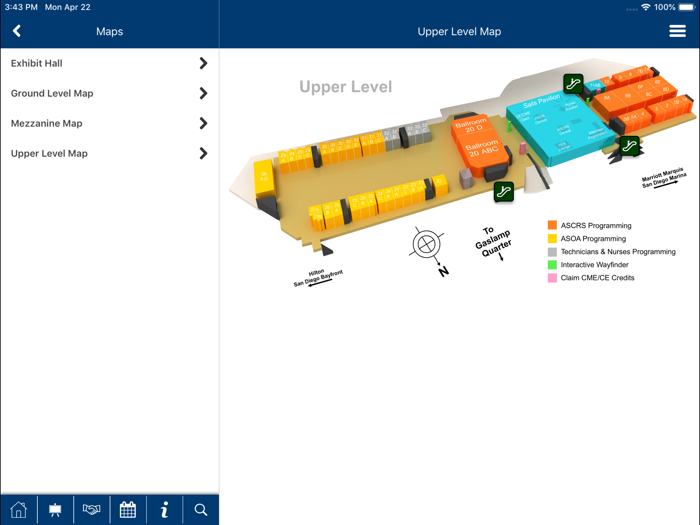Screen dimensions: 700x525
Task: Open the hamburger menu
Action: 677,31
